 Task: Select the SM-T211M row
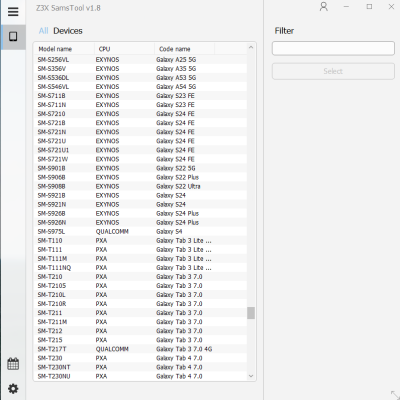click(140, 322)
